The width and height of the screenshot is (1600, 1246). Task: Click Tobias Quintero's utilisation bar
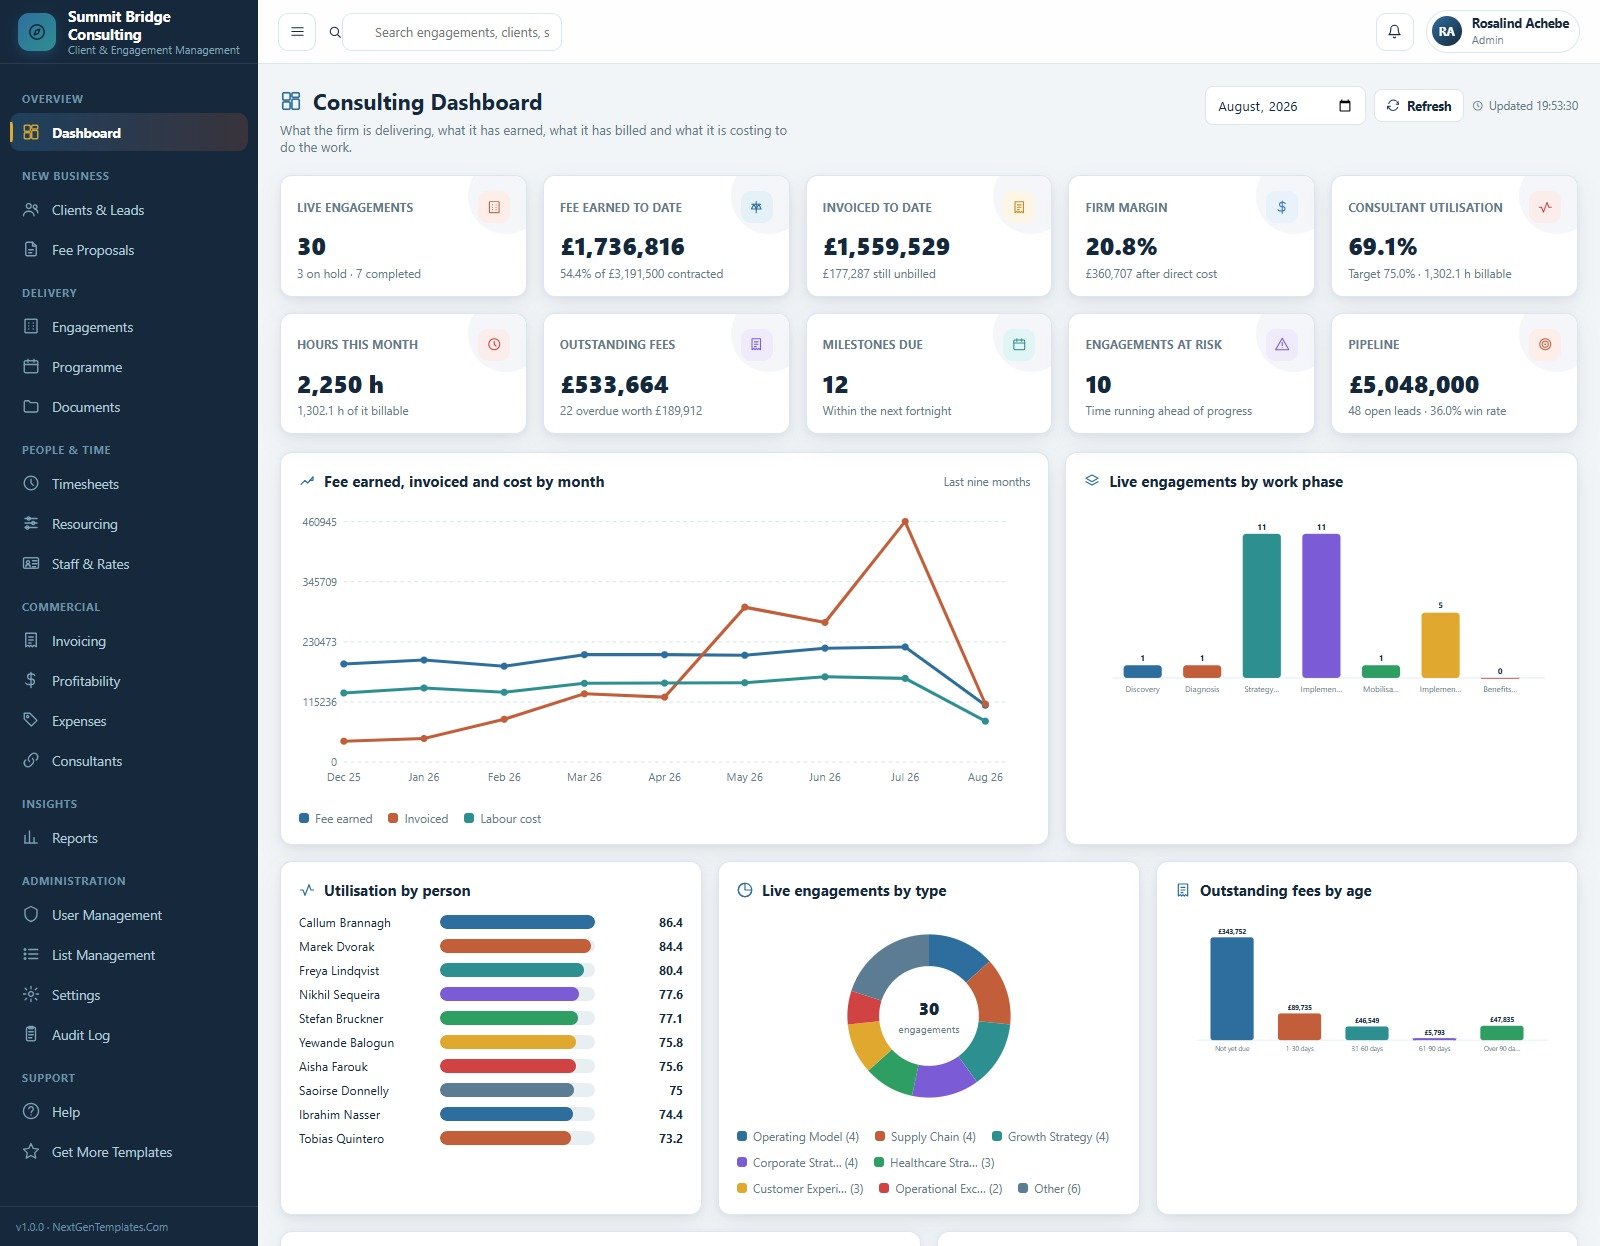pos(505,1138)
